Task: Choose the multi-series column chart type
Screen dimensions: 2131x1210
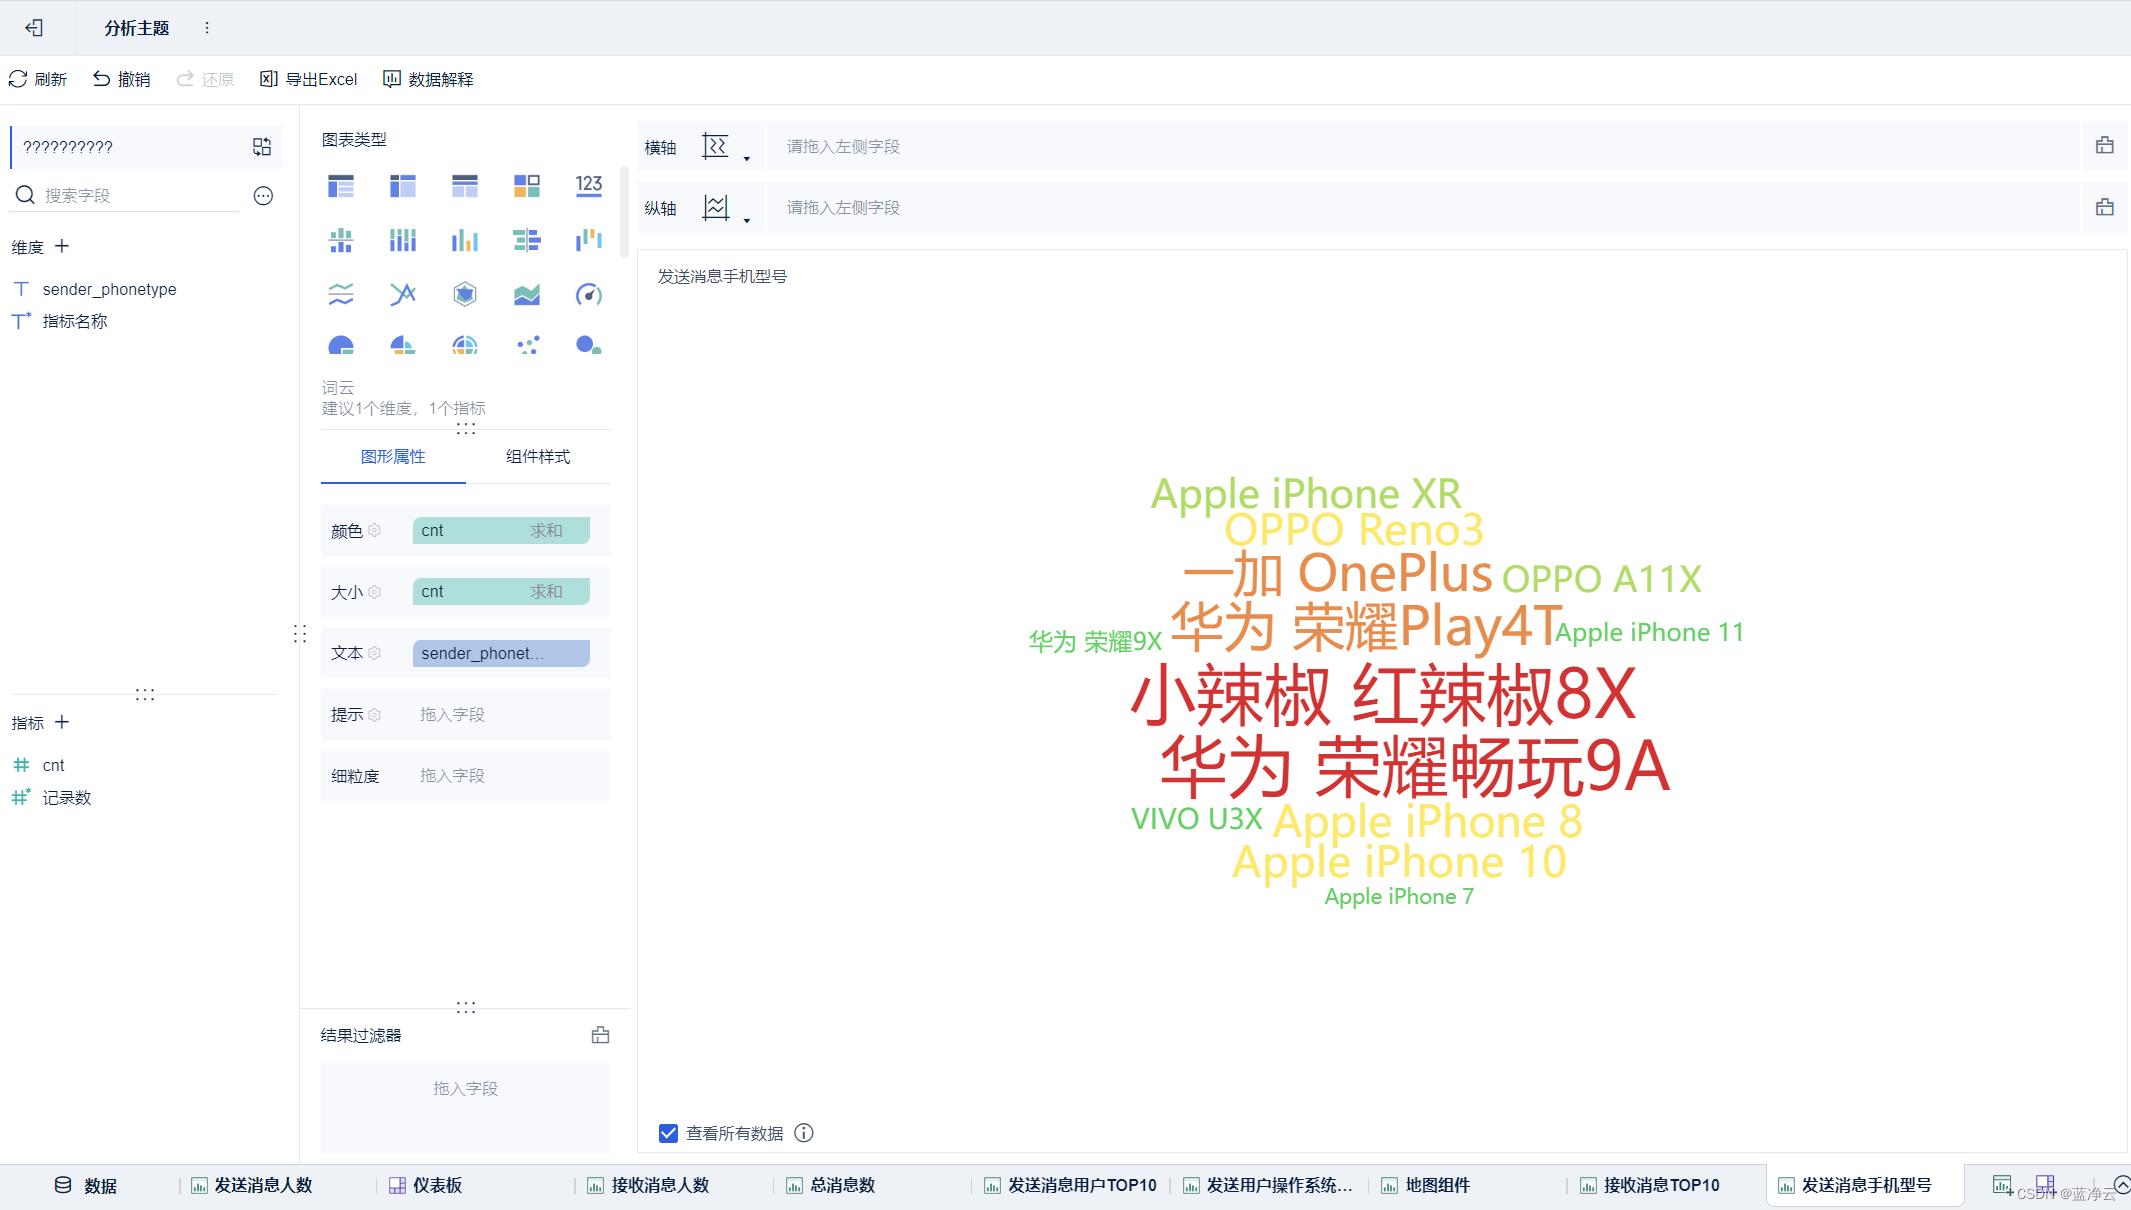Action: pyautogui.click(x=465, y=240)
